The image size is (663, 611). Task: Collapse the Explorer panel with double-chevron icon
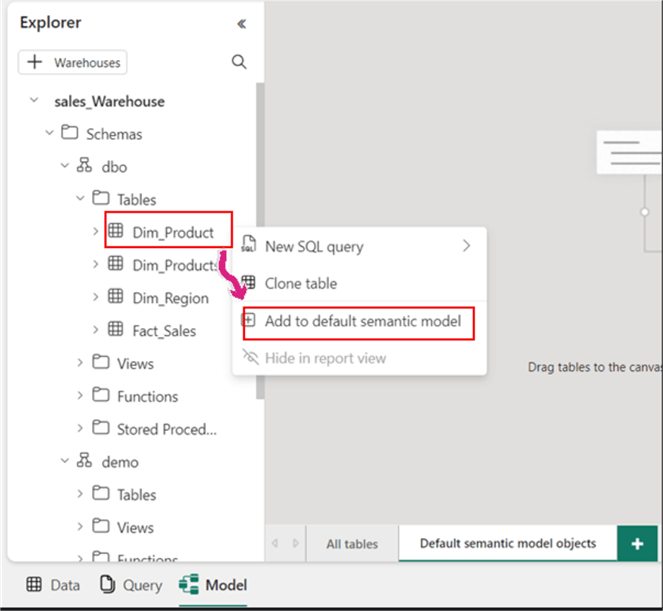pyautogui.click(x=241, y=24)
